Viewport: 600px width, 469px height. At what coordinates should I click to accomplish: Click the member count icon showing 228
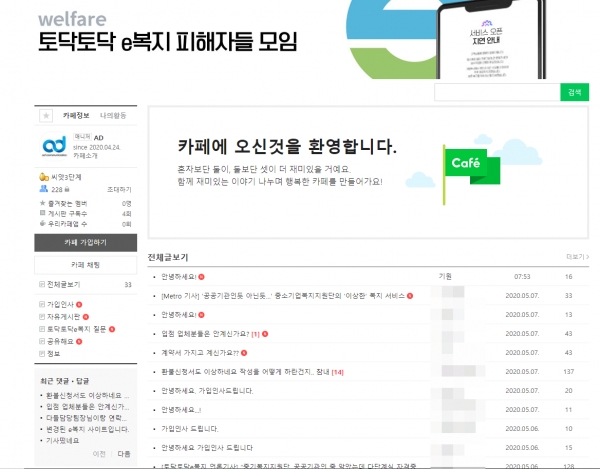43,188
